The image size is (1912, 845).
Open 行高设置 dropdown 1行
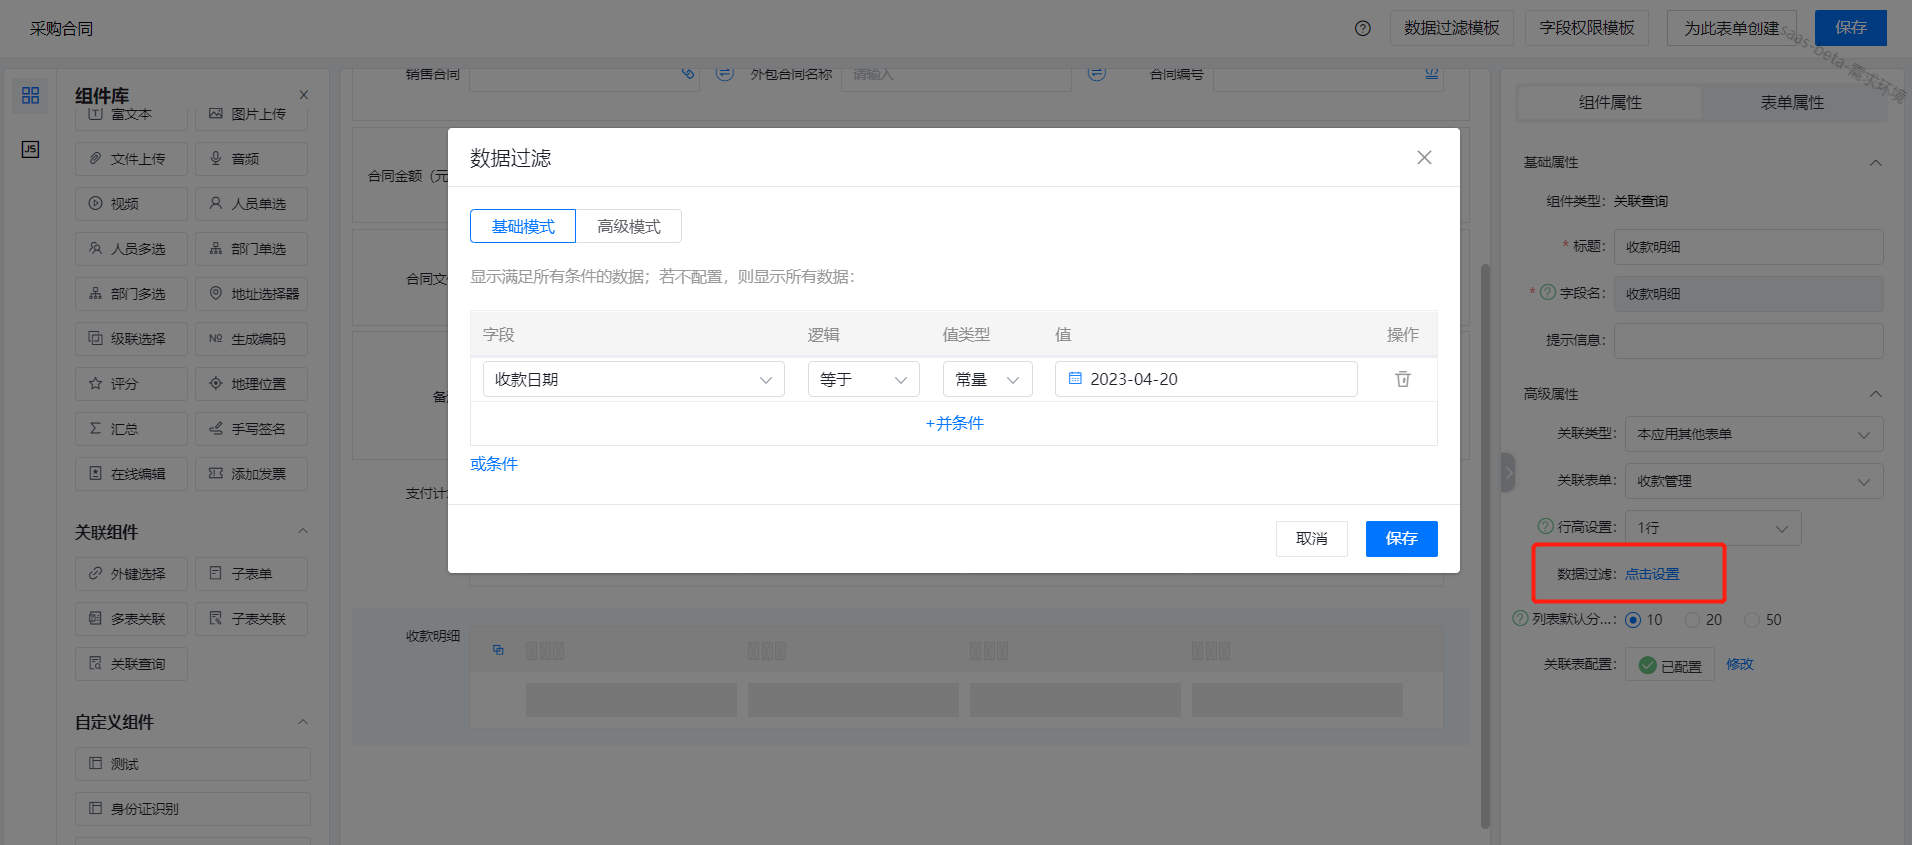tap(1713, 528)
